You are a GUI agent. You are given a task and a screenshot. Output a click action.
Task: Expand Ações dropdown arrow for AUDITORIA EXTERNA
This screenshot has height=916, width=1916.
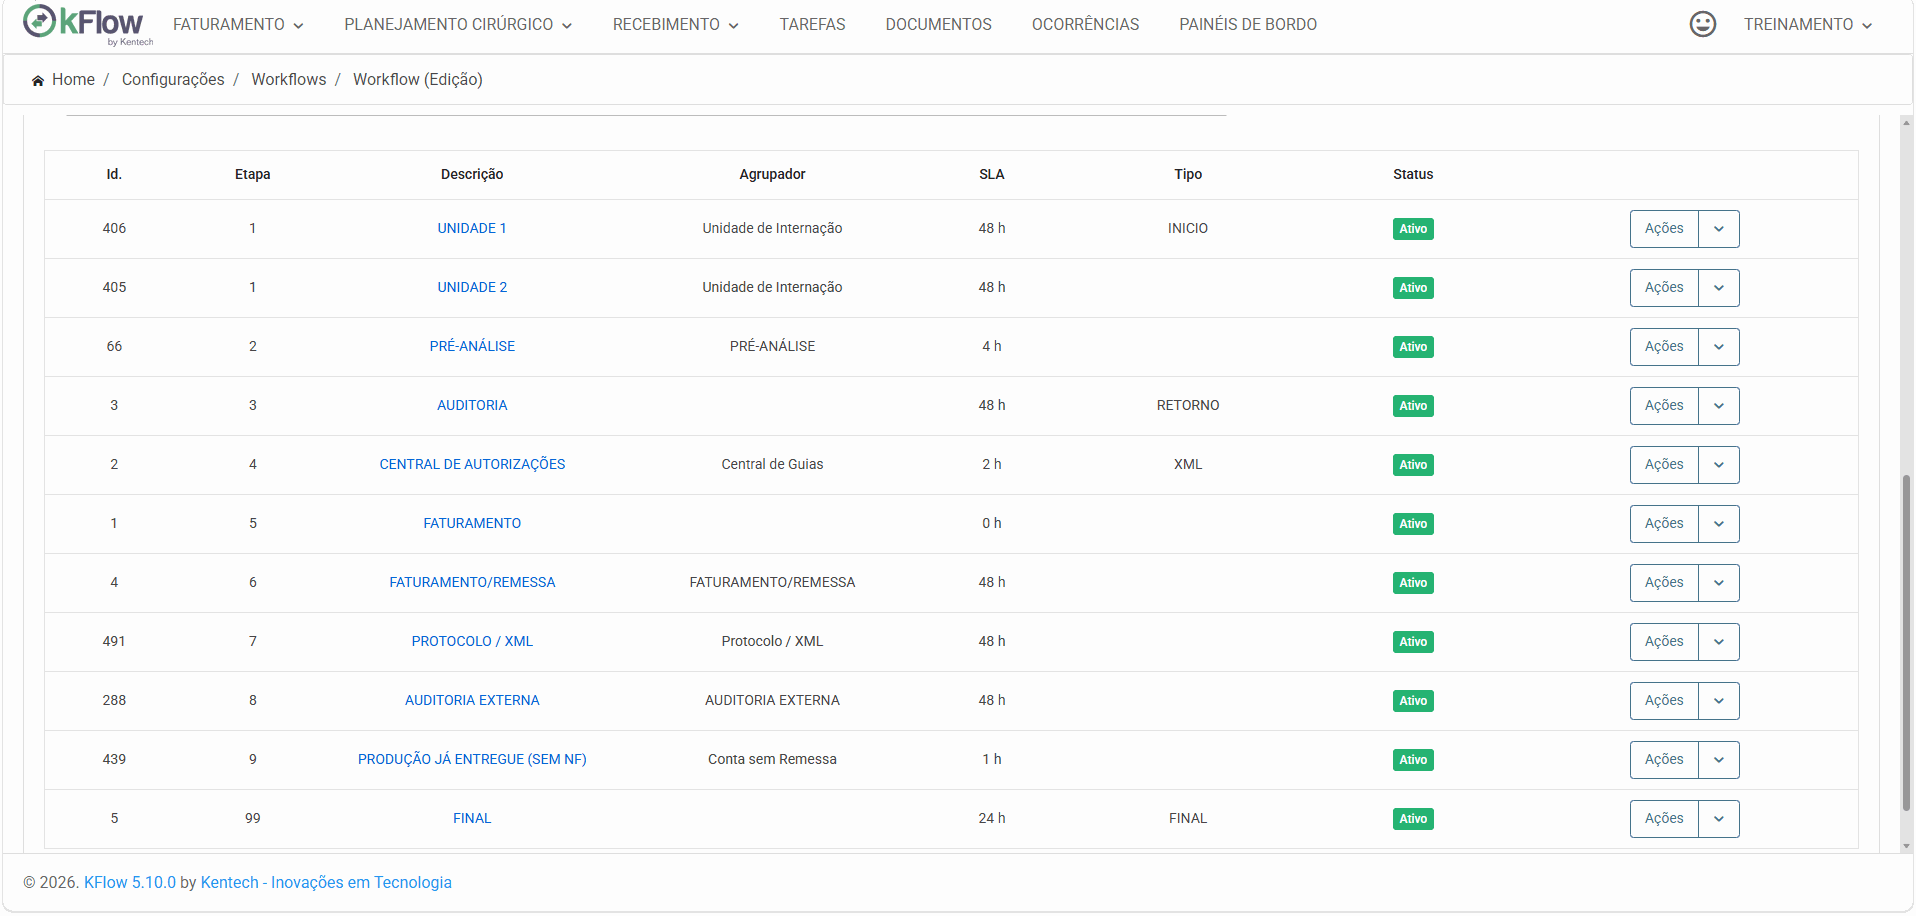pyautogui.click(x=1719, y=701)
